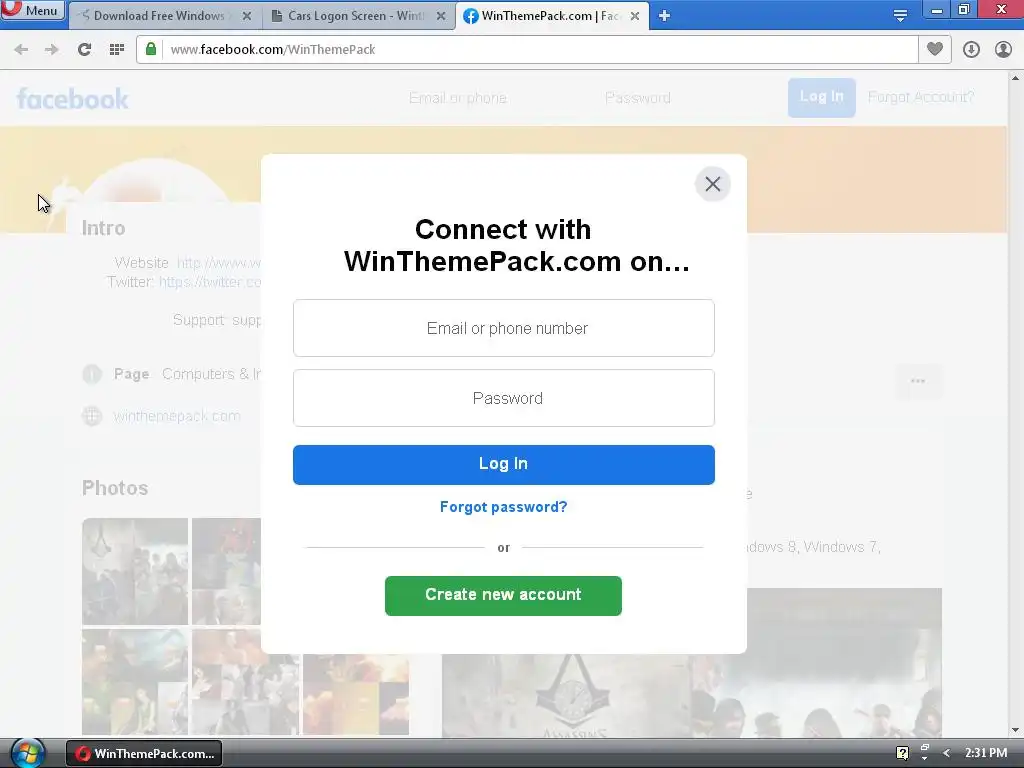Close the WinThemePack.com Facebook tab
Viewport: 1024px width, 768px height.
[x=635, y=16]
